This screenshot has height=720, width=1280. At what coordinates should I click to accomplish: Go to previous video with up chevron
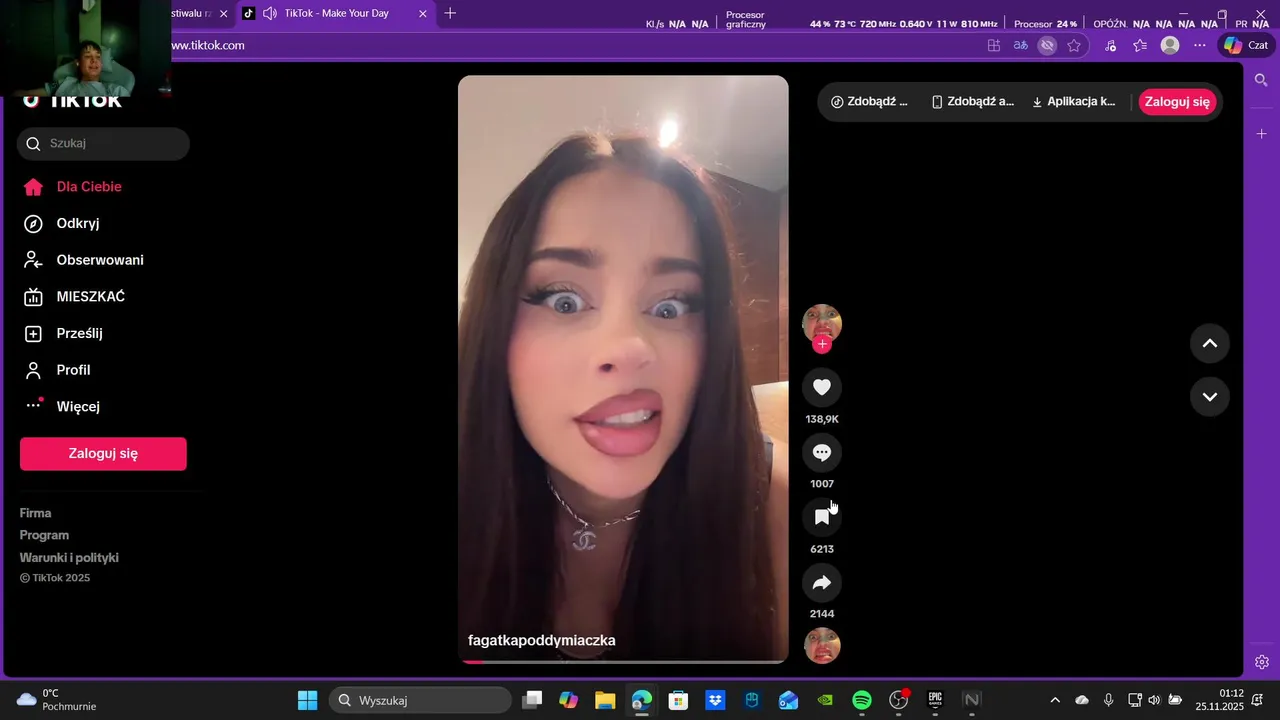click(1209, 343)
